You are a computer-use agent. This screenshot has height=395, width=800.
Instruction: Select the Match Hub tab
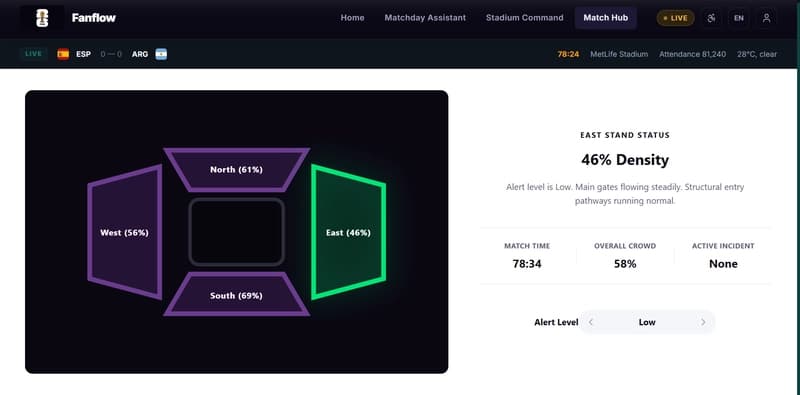point(606,18)
